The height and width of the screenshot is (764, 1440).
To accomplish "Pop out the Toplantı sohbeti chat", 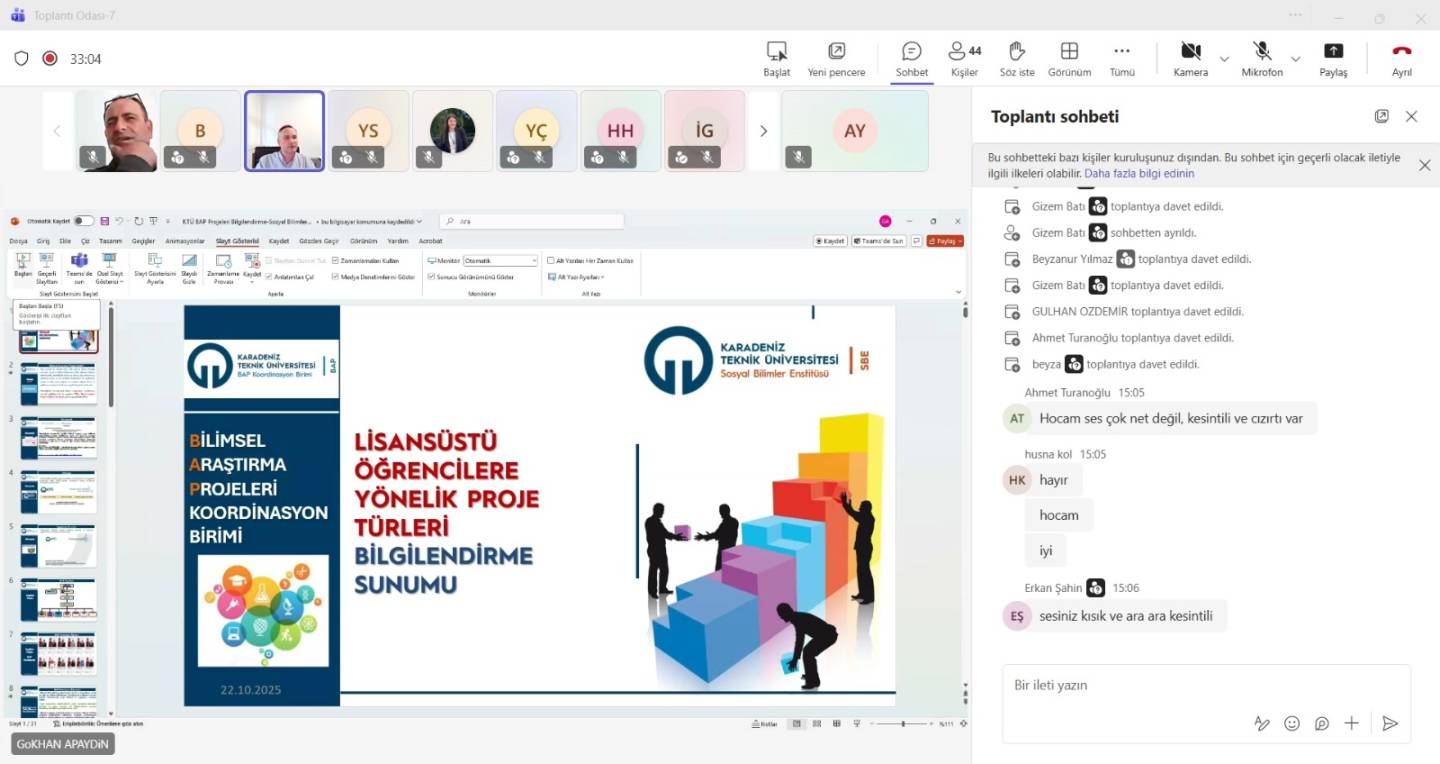I will [x=1381, y=116].
